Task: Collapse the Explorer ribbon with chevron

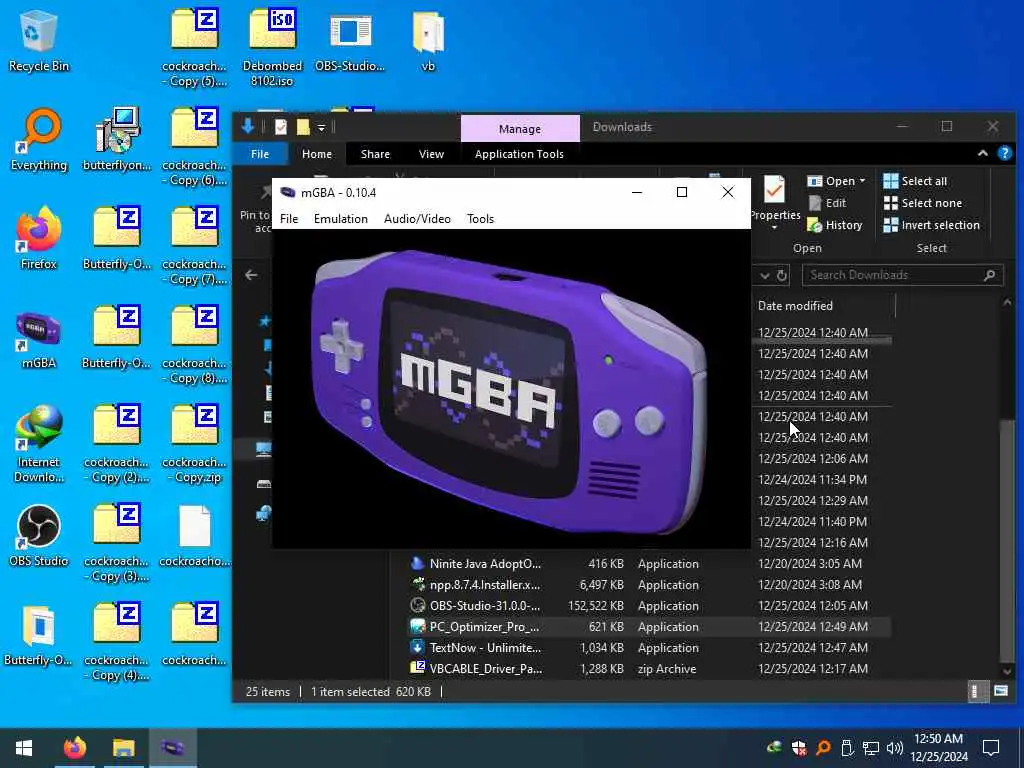Action: click(983, 153)
